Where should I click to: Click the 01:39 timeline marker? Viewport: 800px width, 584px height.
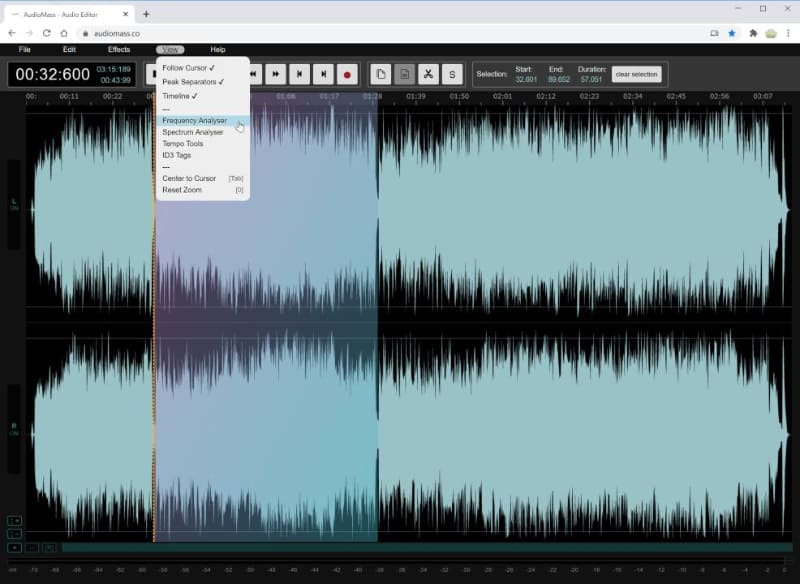[x=416, y=96]
